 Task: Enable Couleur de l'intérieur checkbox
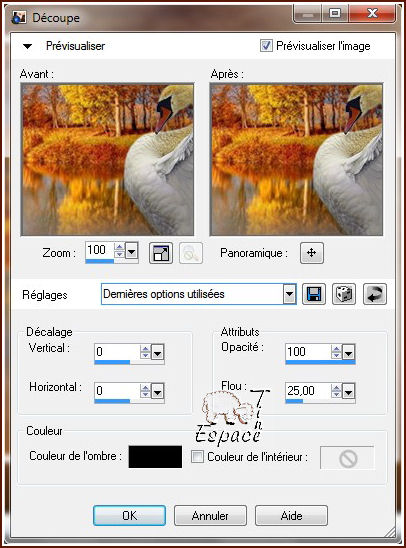(x=197, y=456)
